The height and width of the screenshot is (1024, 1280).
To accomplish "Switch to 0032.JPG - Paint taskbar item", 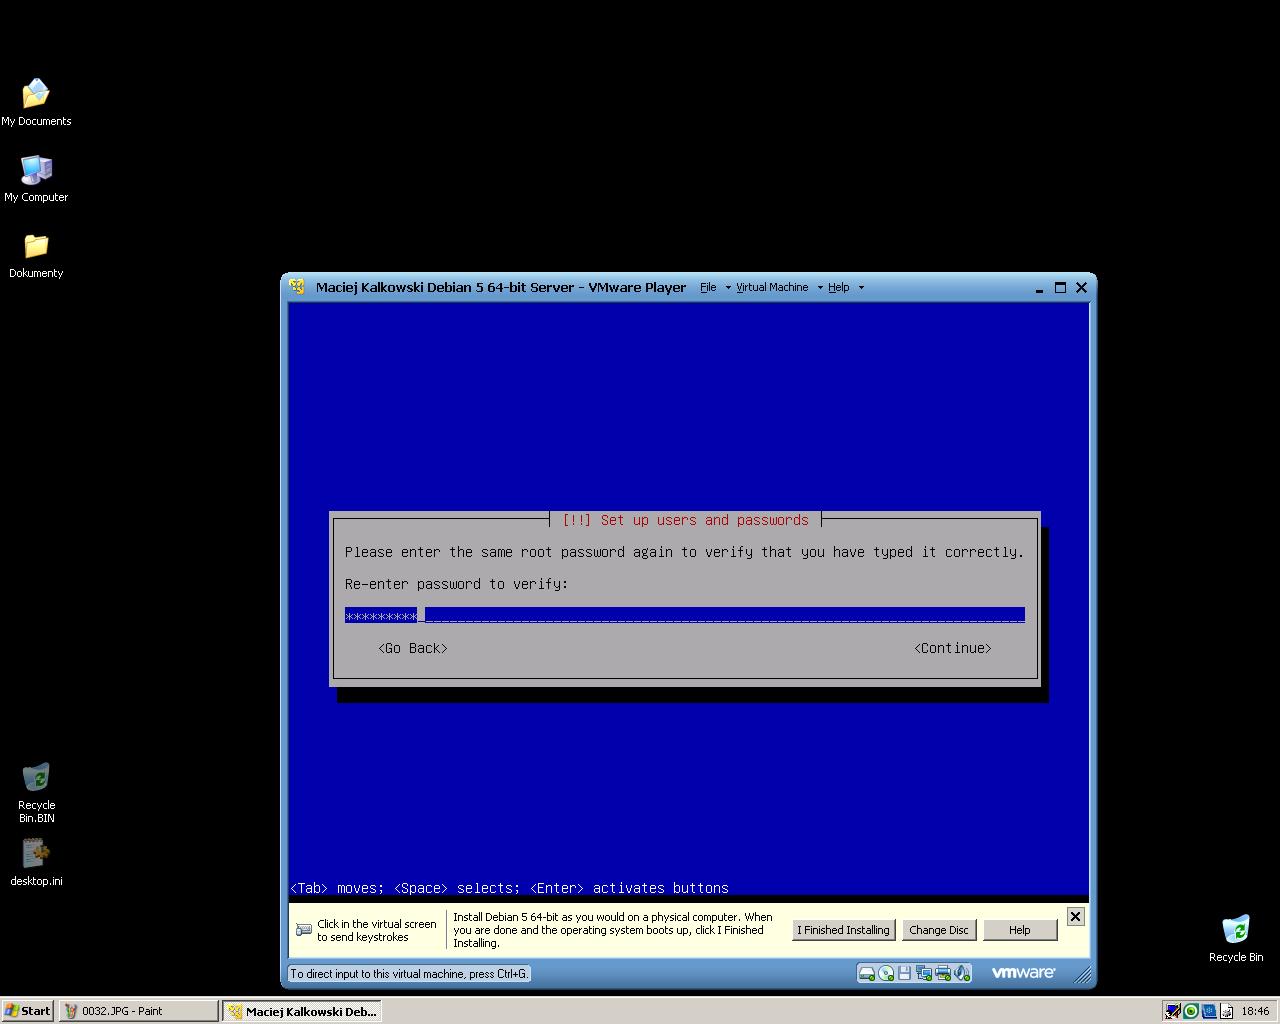I will (x=138, y=1011).
